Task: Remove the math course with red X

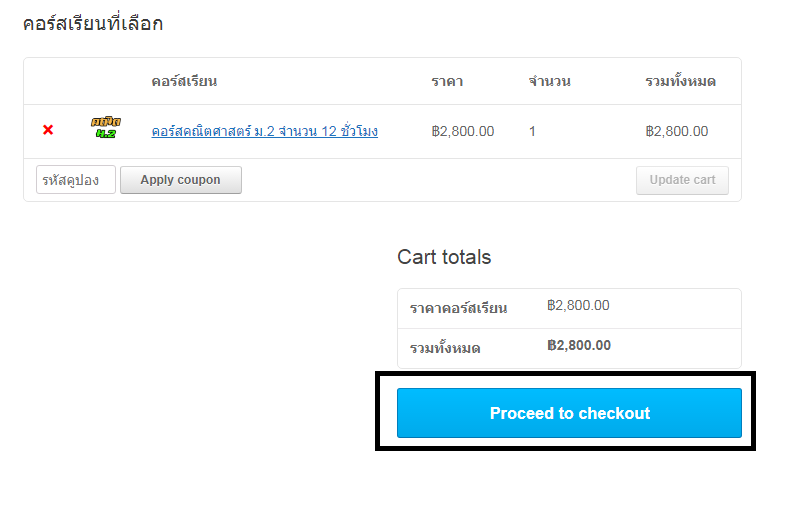Action: 48,130
